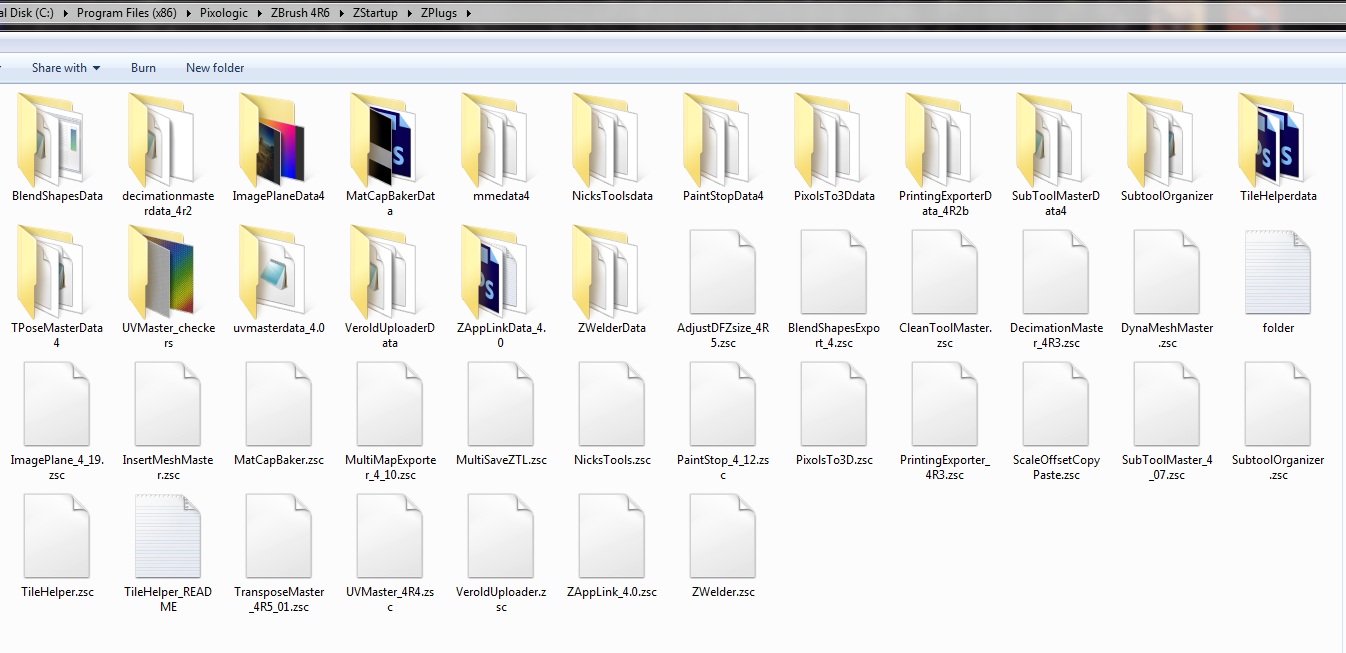1346x653 pixels.
Task: Select the CleanToolMaster.zsc file icon
Action: point(945,272)
